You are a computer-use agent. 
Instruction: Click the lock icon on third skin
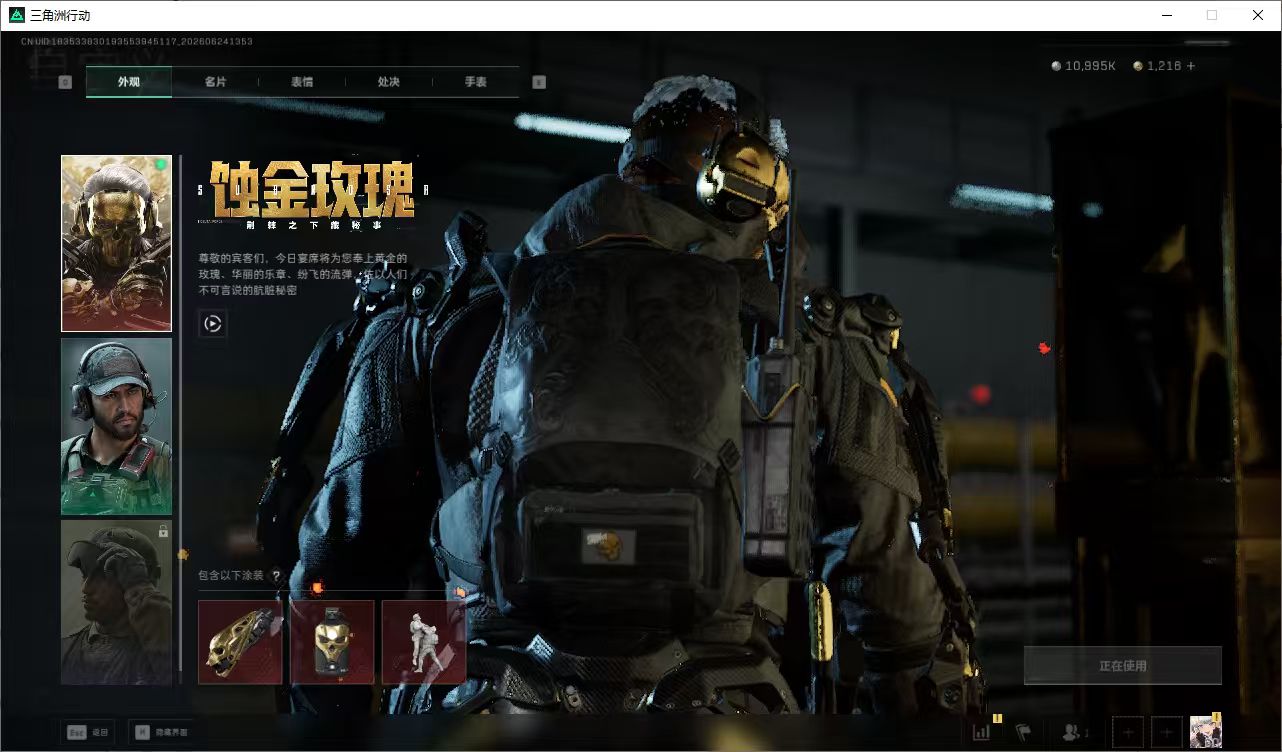[163, 531]
